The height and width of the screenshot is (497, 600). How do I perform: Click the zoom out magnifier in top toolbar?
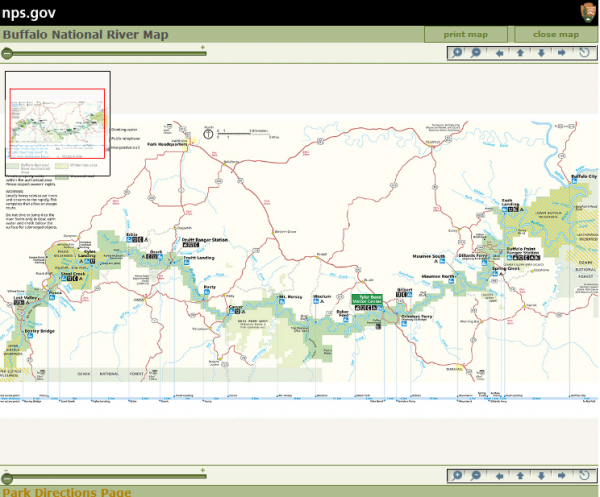[x=476, y=53]
